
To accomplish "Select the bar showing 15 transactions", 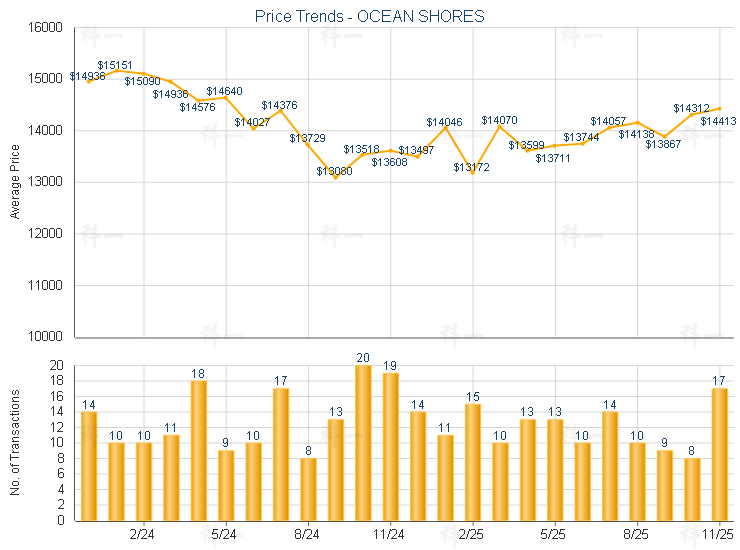I will click(x=473, y=462).
